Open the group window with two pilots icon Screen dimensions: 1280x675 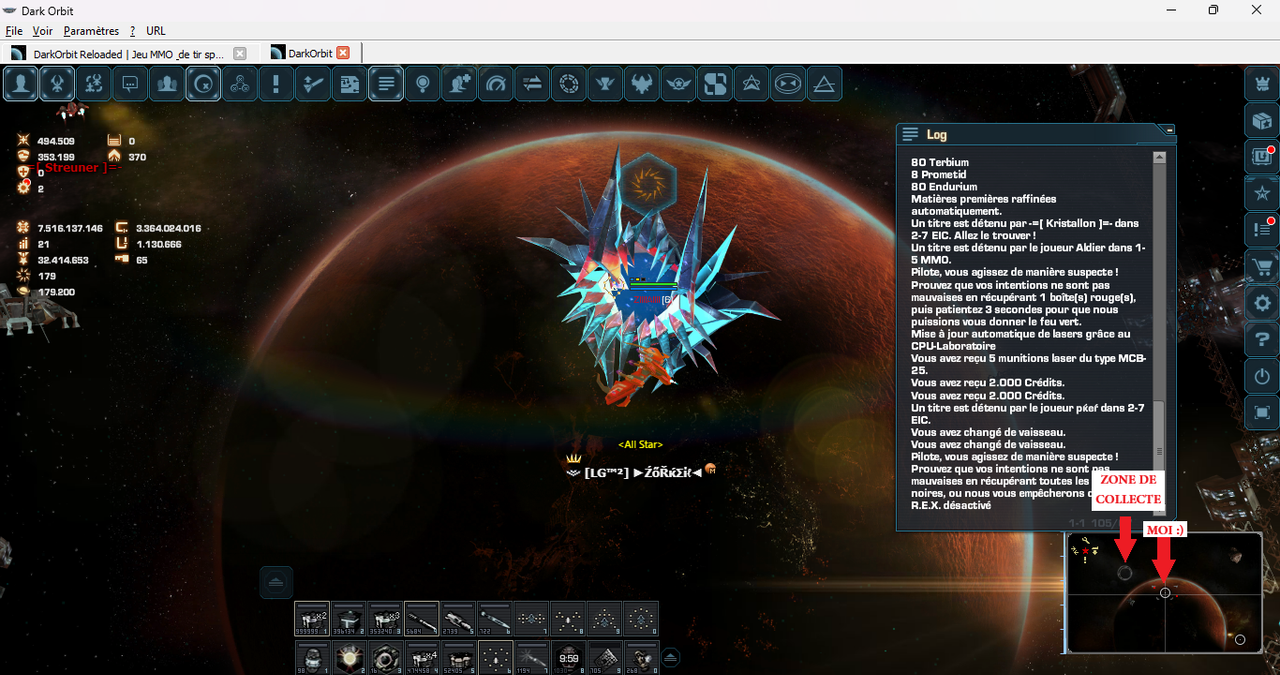(x=166, y=84)
